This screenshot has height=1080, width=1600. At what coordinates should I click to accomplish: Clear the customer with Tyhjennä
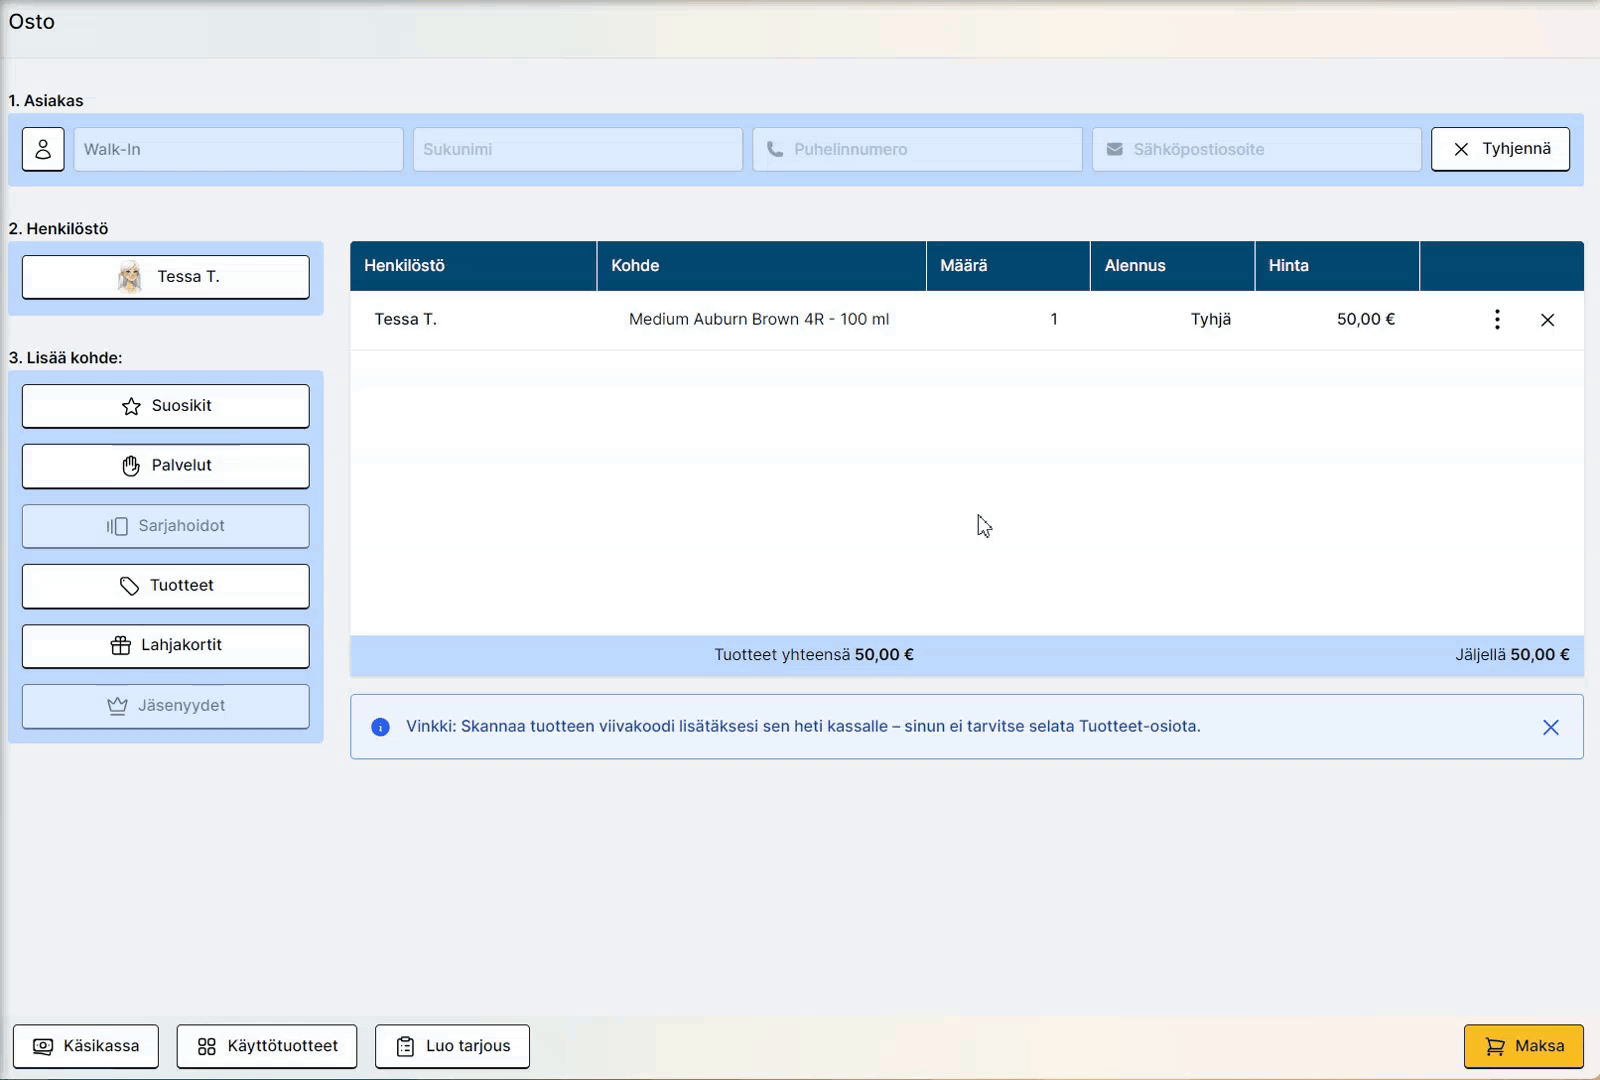click(1500, 149)
